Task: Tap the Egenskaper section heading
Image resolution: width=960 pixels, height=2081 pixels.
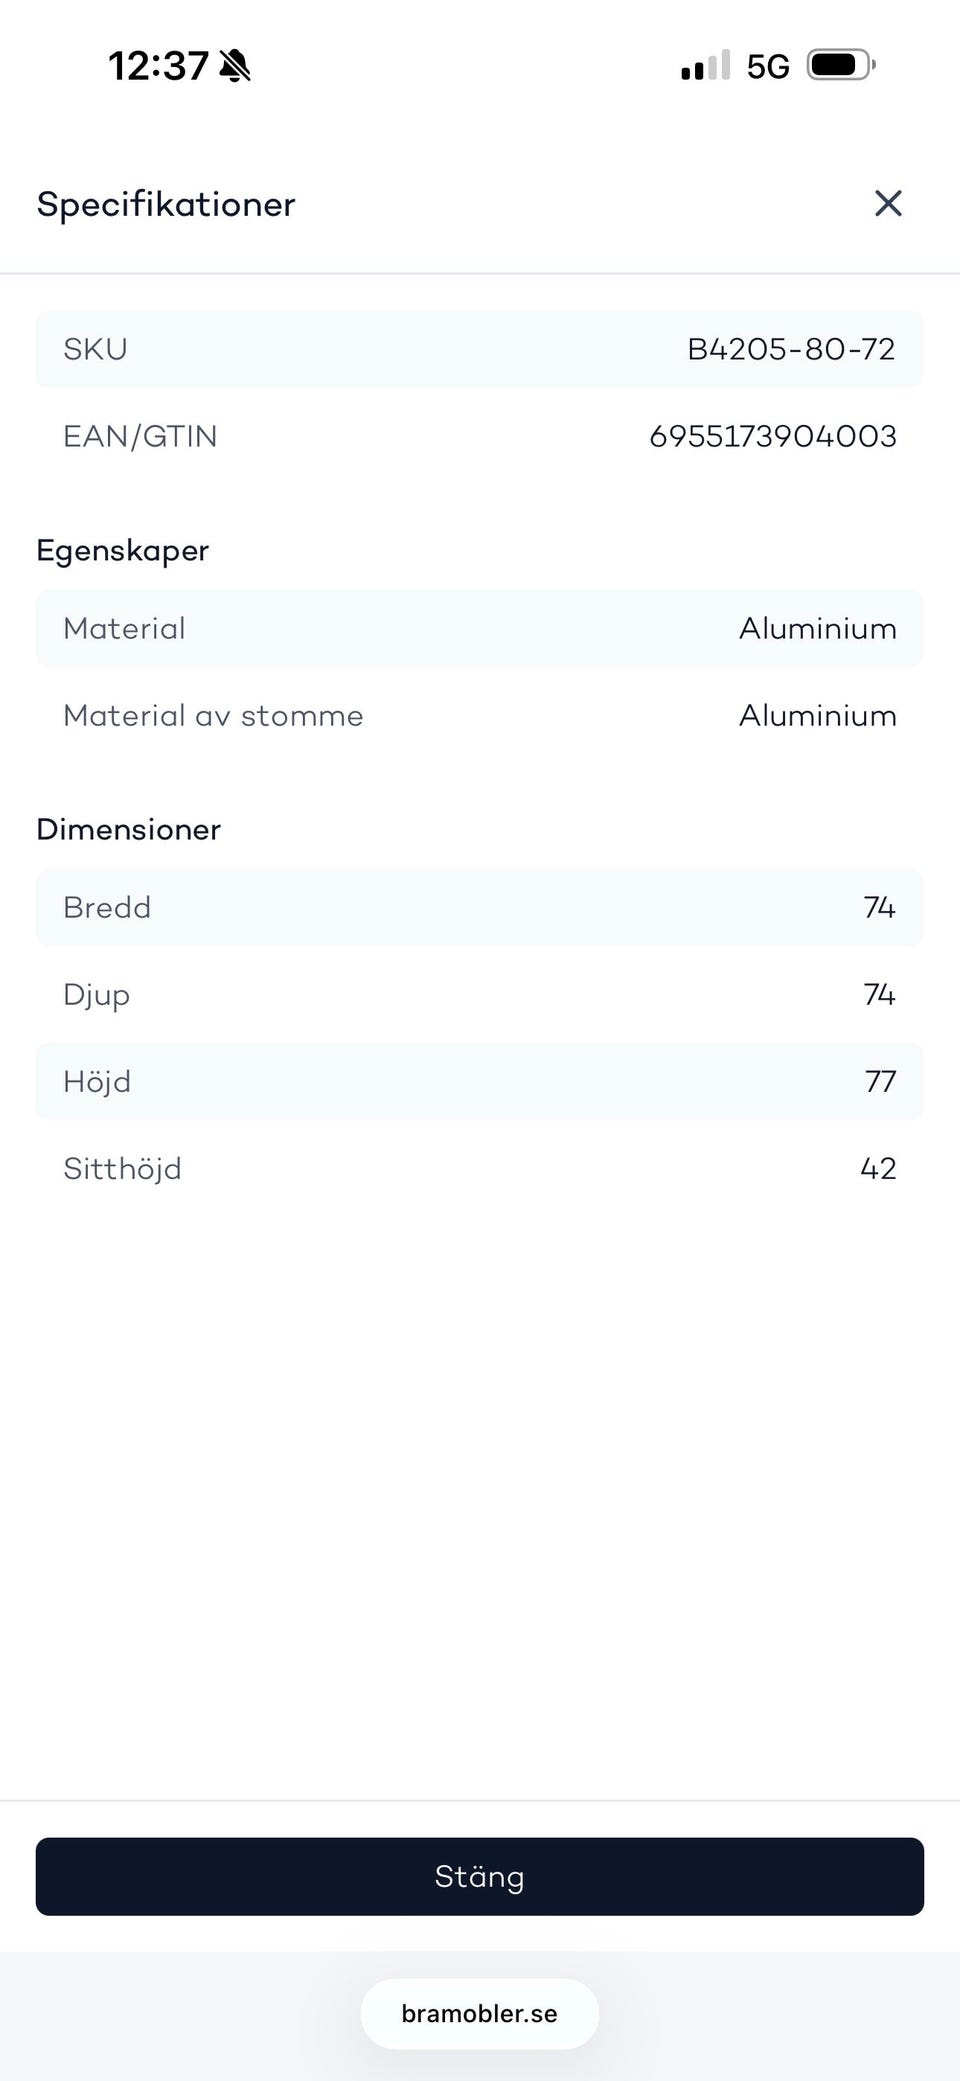Action: pos(123,550)
